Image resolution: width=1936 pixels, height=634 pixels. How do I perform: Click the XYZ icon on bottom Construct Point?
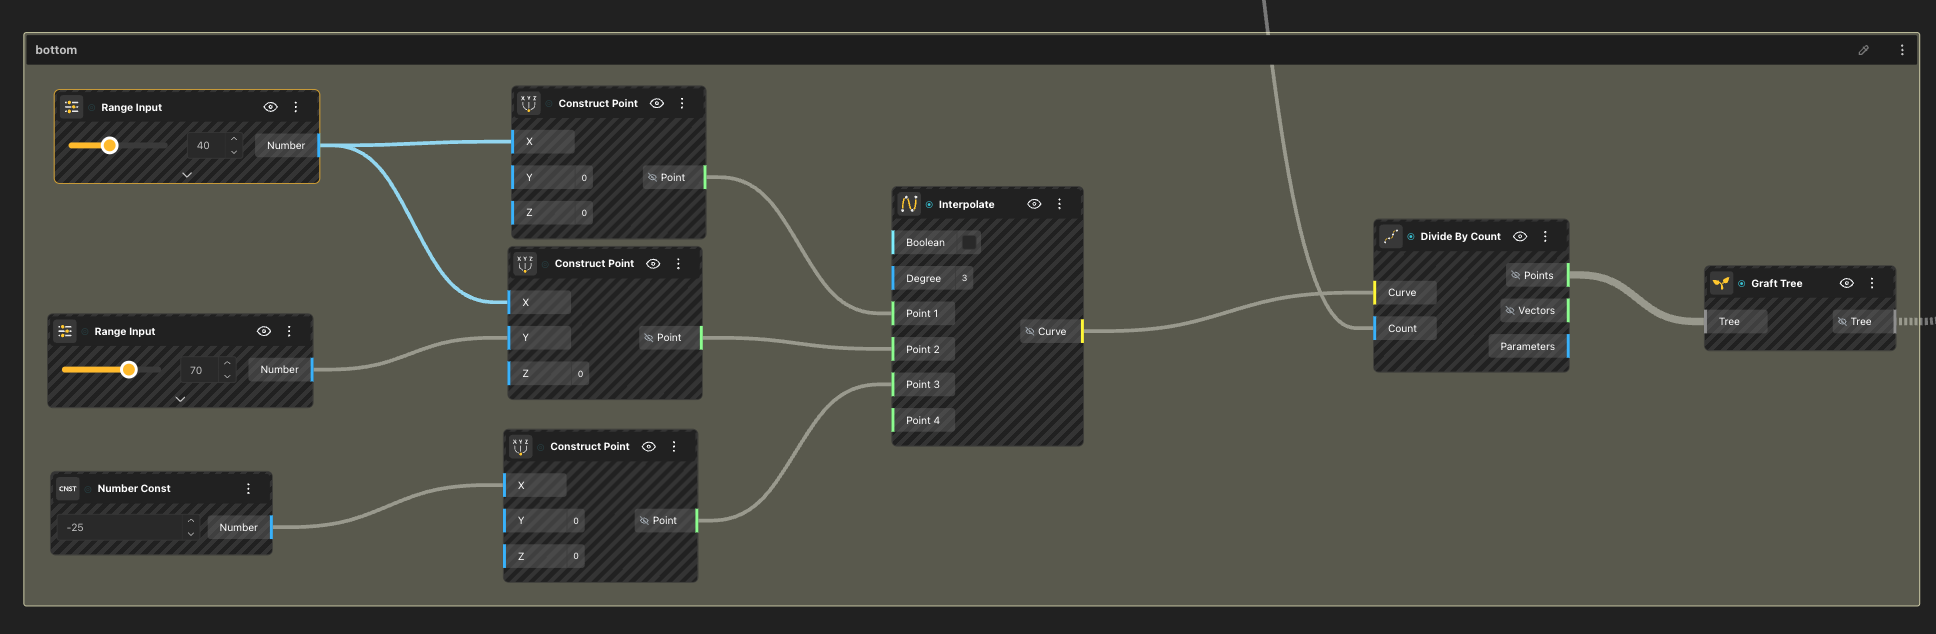[x=520, y=447]
